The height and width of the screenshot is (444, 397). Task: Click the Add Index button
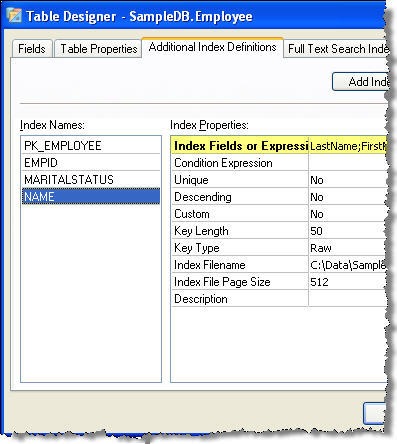pos(360,82)
